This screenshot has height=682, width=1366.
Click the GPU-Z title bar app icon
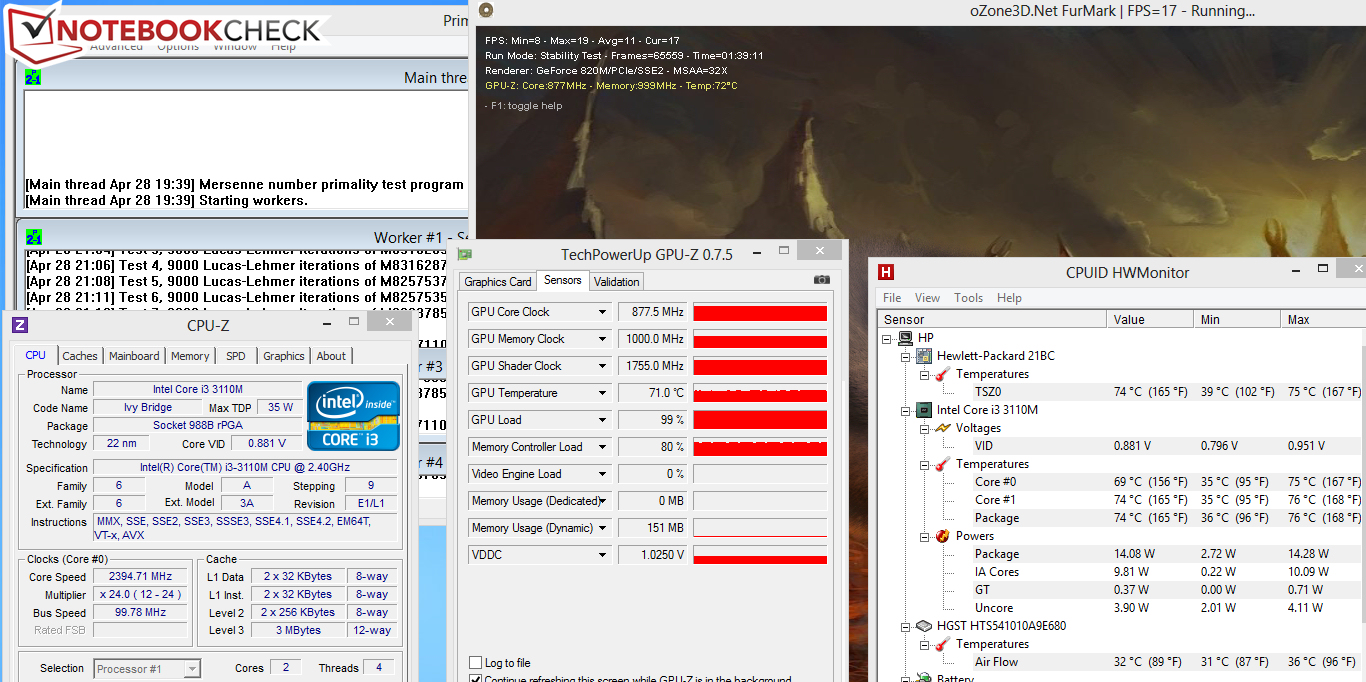pyautogui.click(x=465, y=255)
